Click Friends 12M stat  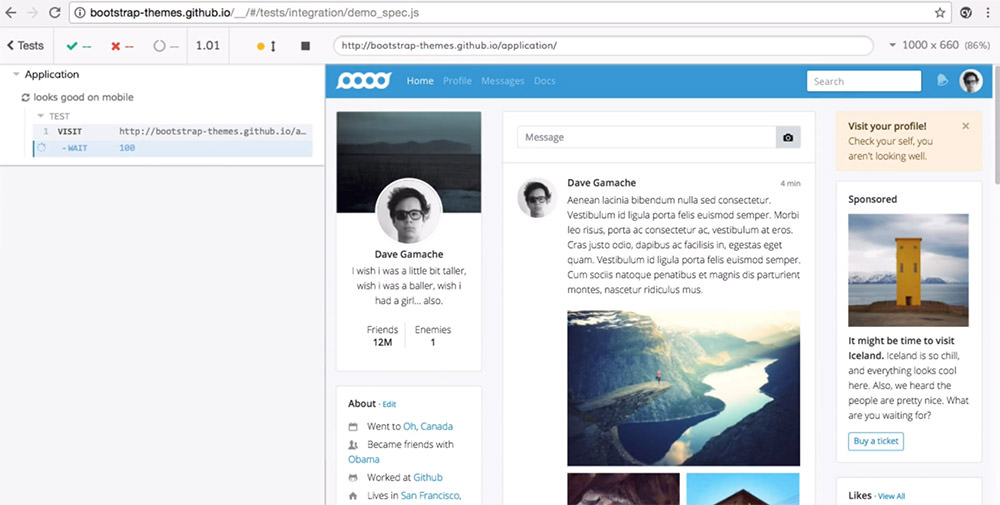pyautogui.click(x=382, y=336)
